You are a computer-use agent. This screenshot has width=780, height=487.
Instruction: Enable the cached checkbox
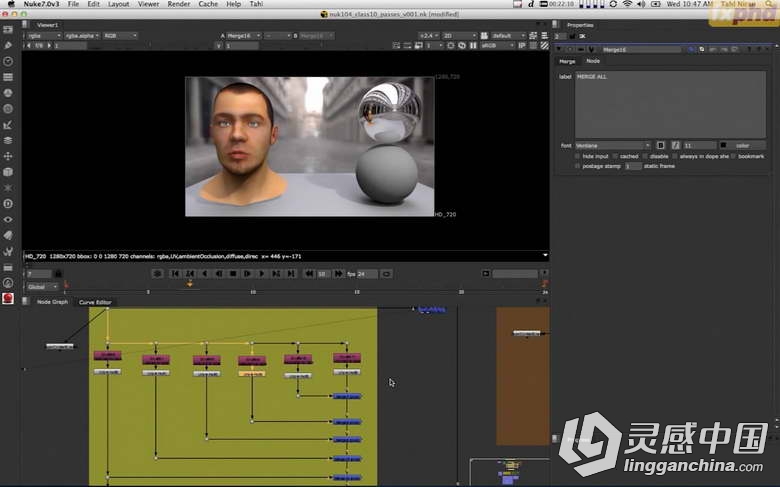click(615, 156)
